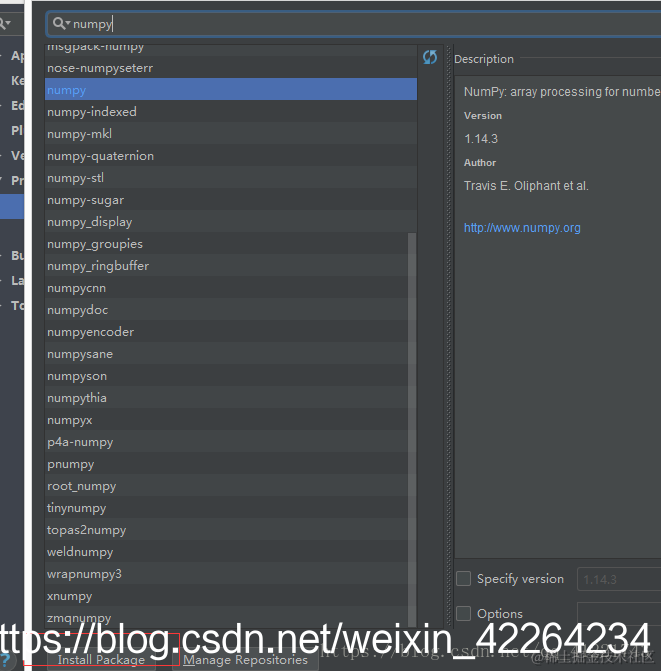This screenshot has width=661, height=671.
Task: Click the Install Package button
Action: (101, 659)
